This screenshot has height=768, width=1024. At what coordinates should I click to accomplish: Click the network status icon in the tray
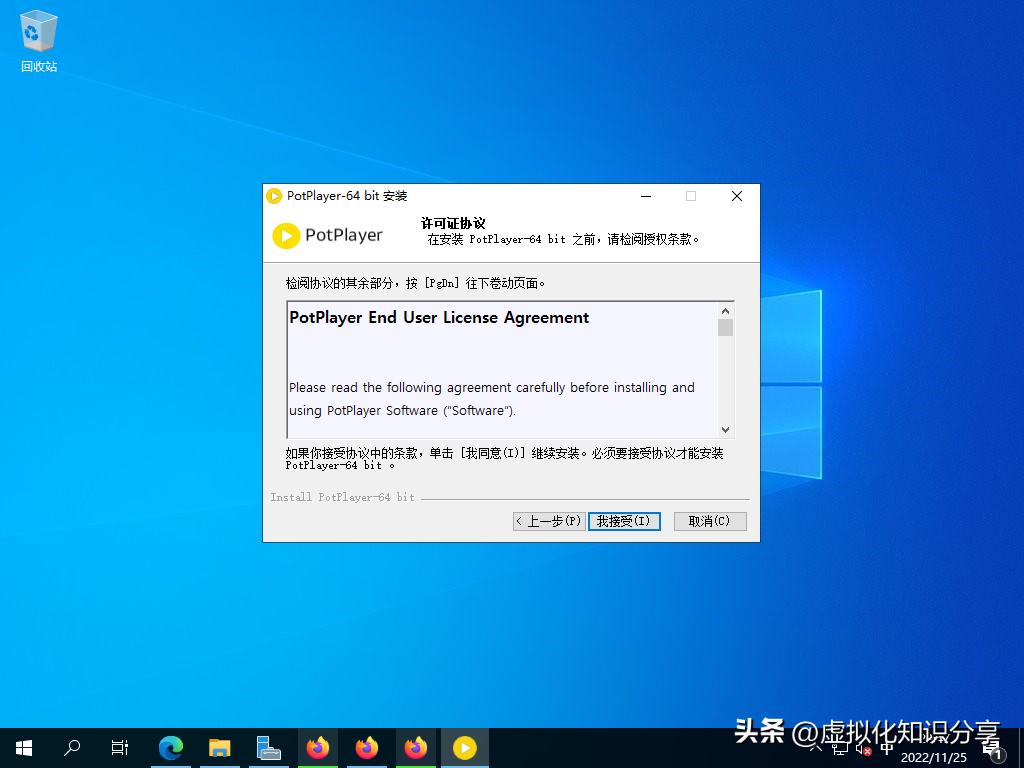tap(841, 748)
